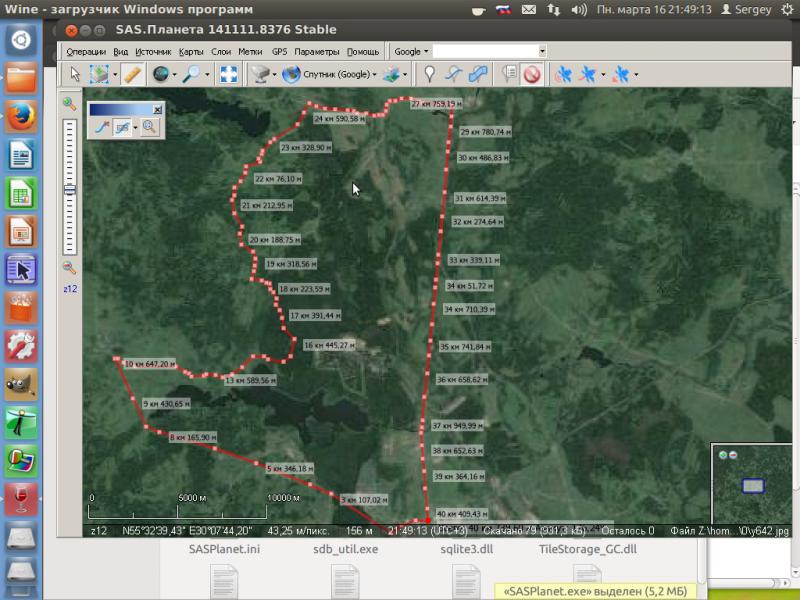Zoom in with the green magnifier icon
The image size is (800, 600).
[69, 104]
